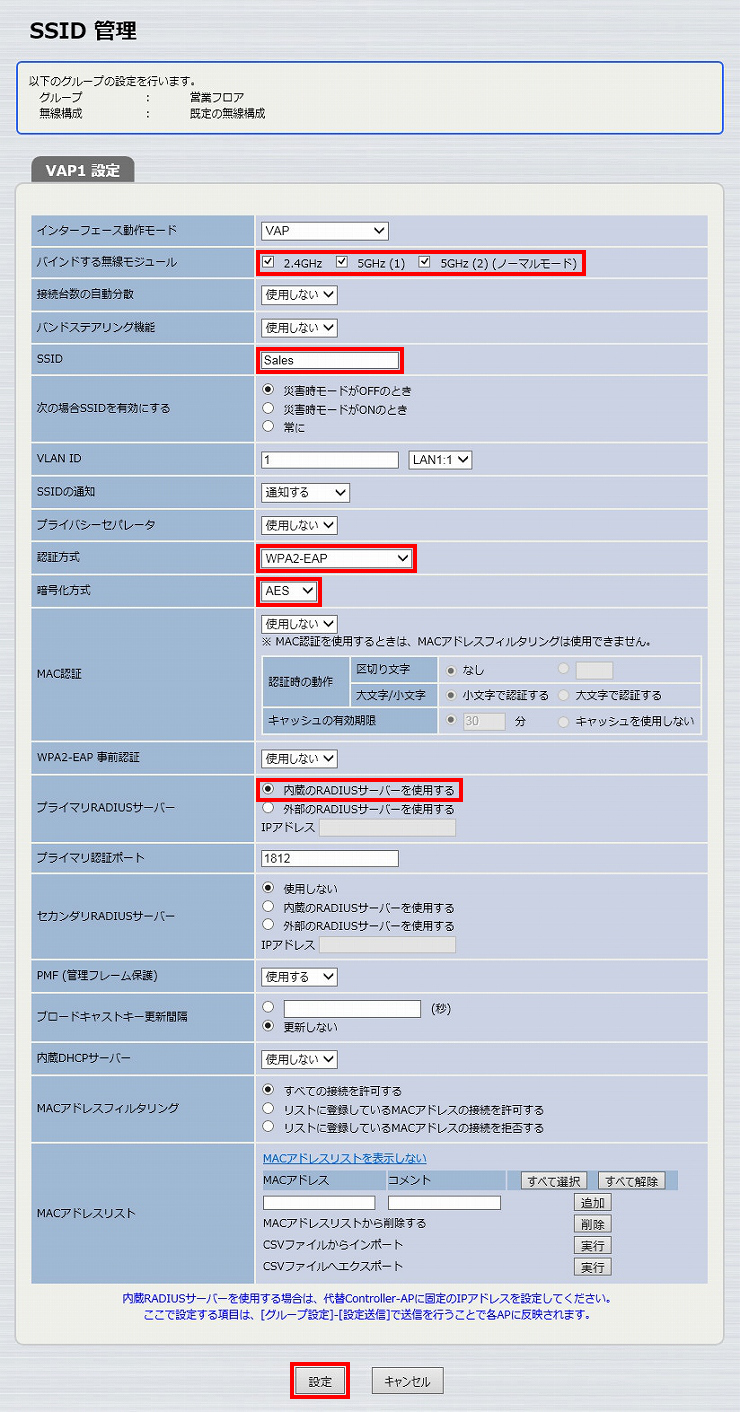Open the プライバシーセパレータ dropdown
This screenshot has width=740, height=1412.
tap(299, 525)
